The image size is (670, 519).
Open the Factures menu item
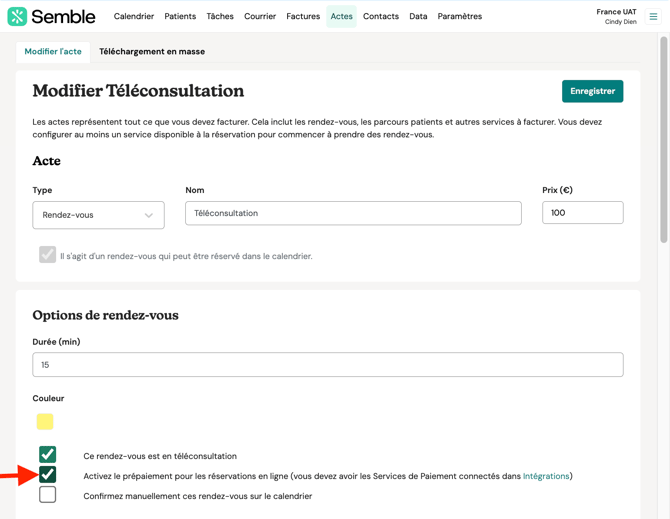303,16
